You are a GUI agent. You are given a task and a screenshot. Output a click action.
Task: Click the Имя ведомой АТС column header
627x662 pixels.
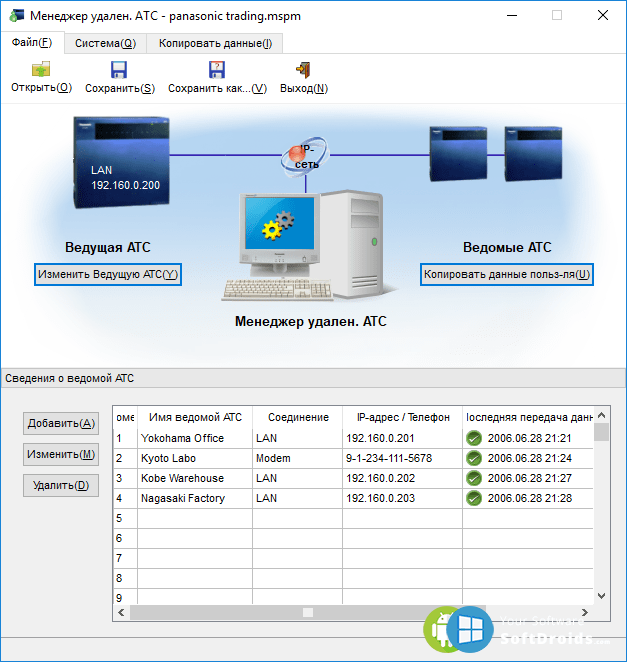tap(195, 418)
